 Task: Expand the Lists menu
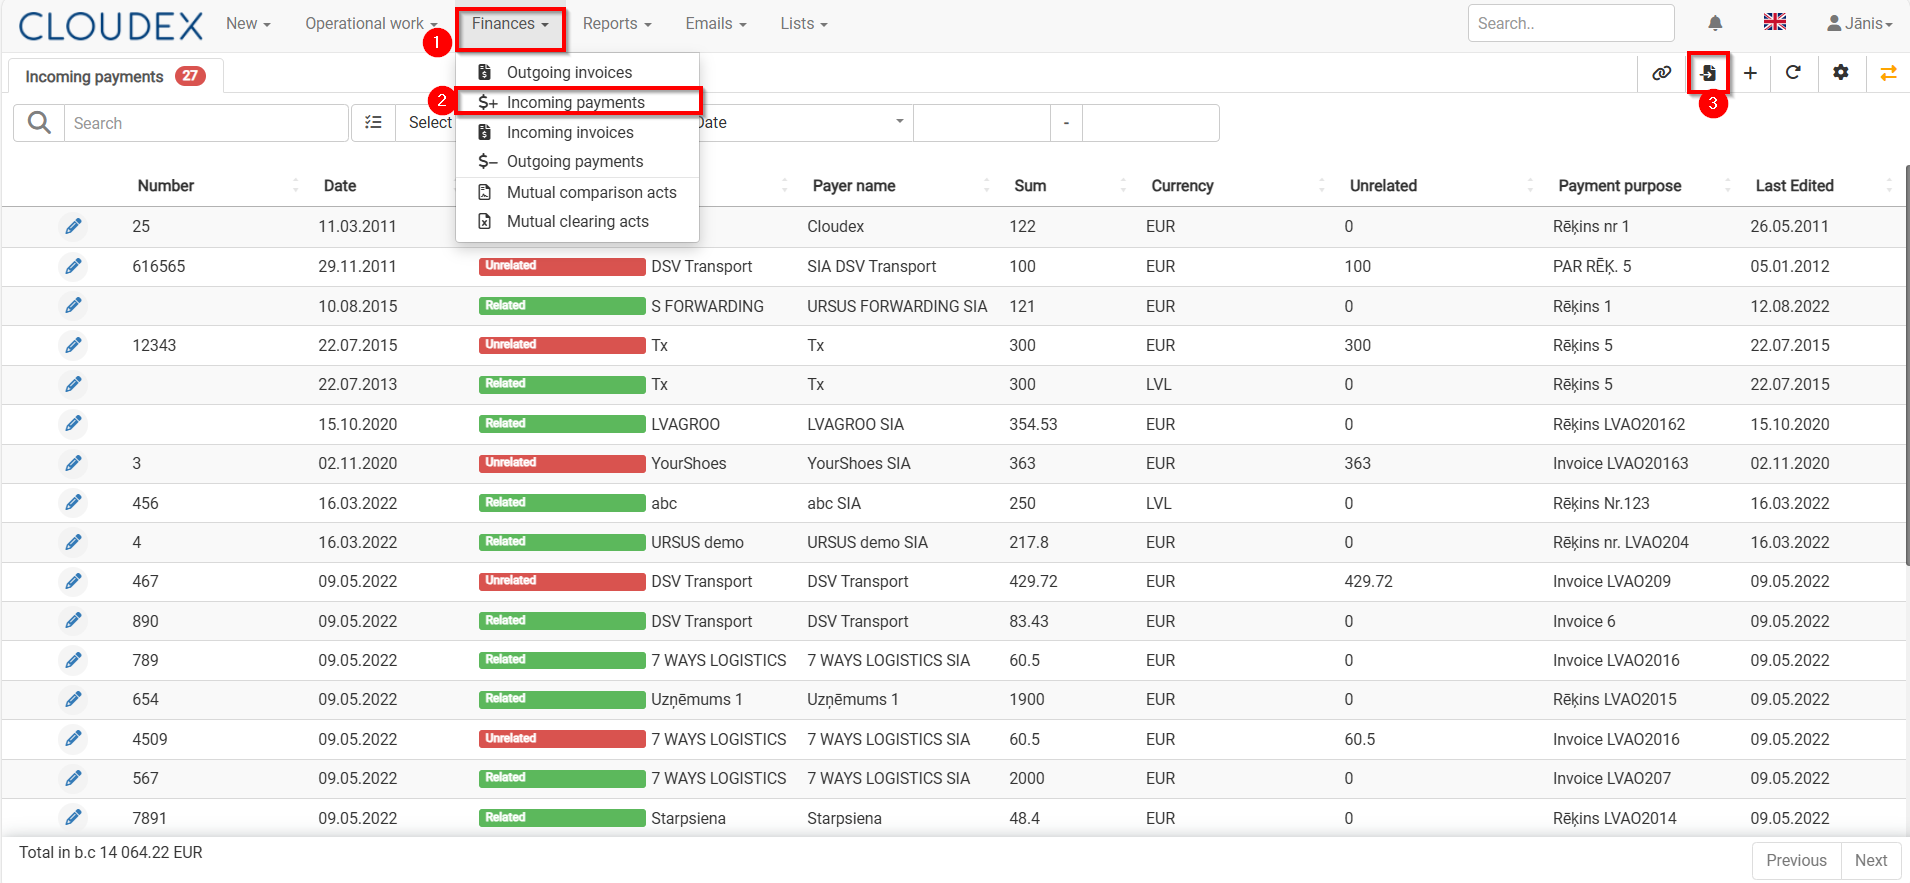point(804,24)
